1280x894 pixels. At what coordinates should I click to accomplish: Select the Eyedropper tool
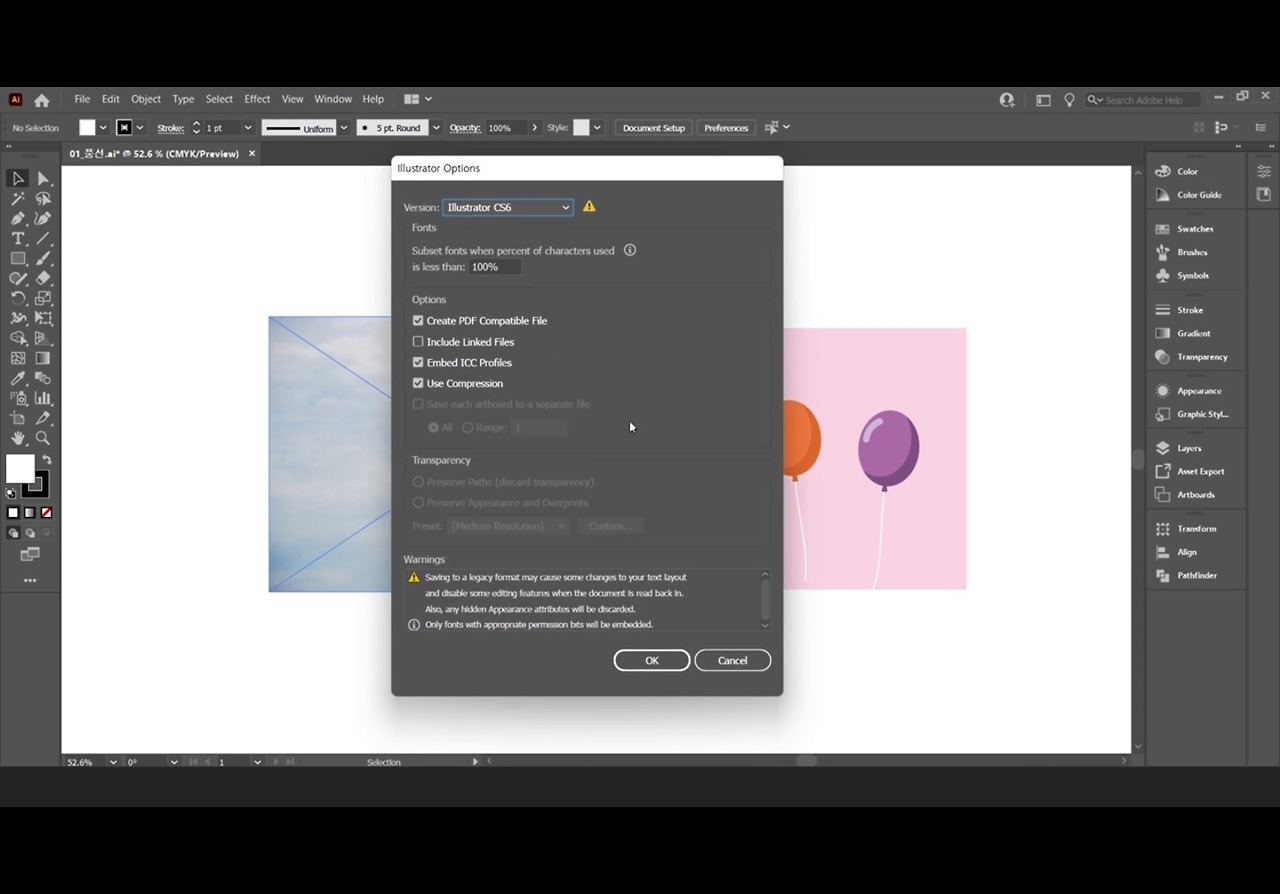click(x=18, y=378)
